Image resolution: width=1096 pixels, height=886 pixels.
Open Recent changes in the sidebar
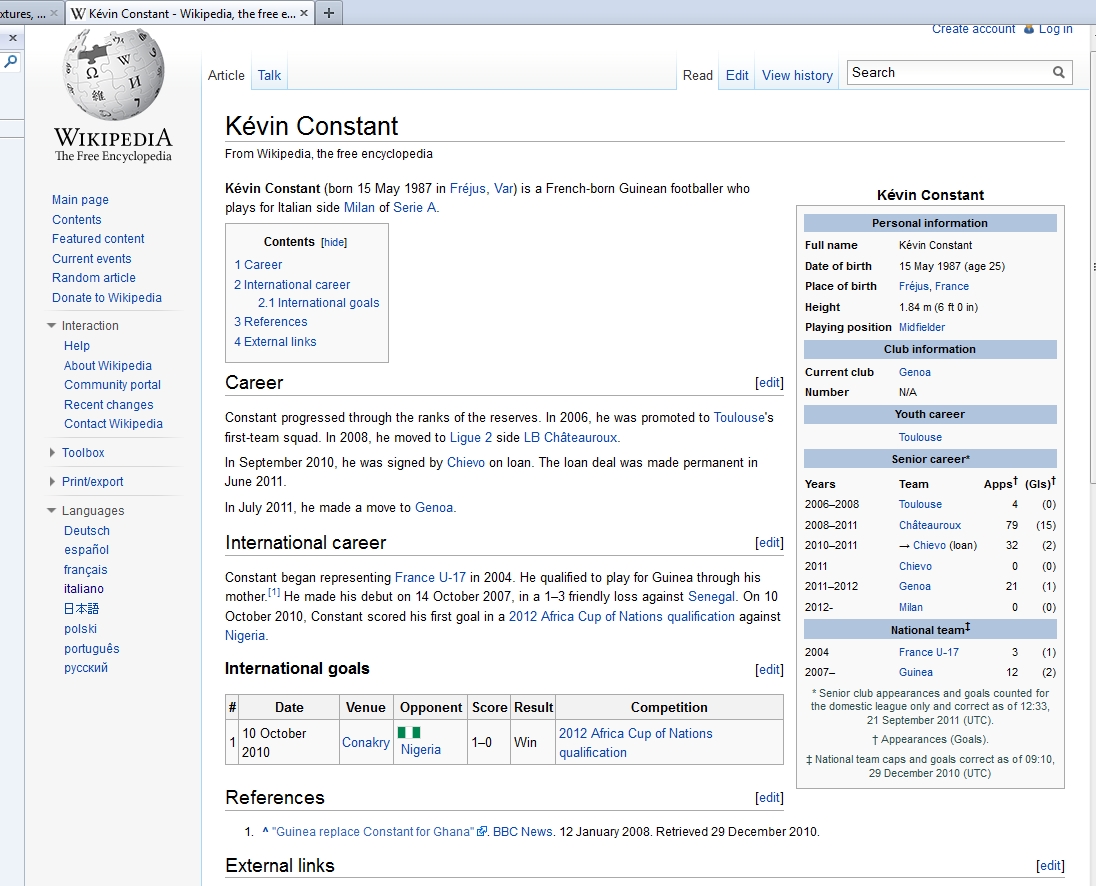(108, 405)
